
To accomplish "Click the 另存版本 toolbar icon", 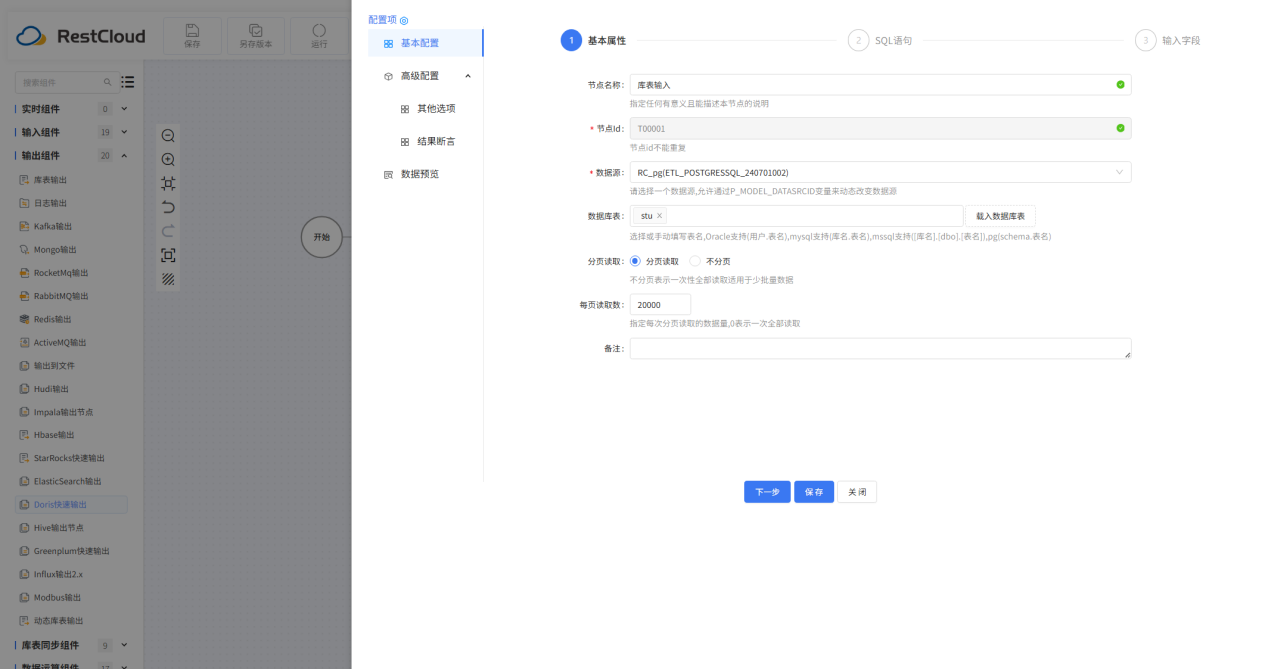I will (x=256, y=31).
